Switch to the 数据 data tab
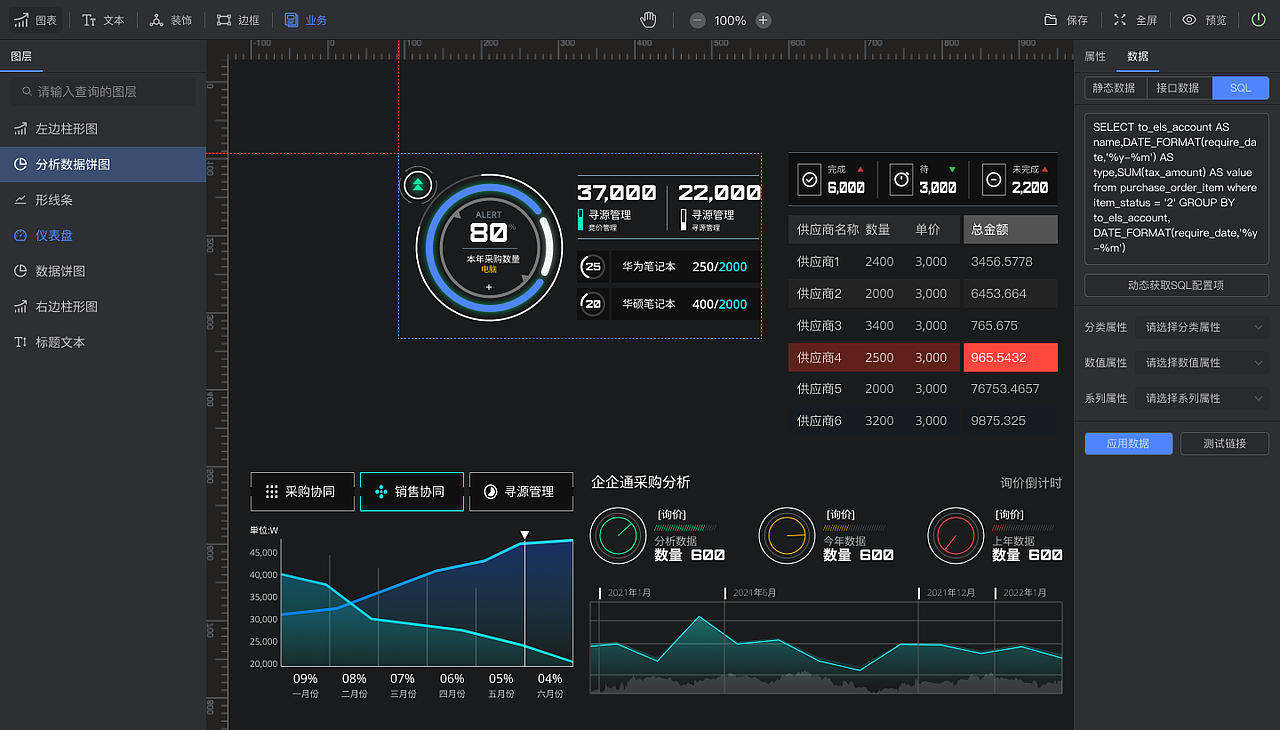Viewport: 1280px width, 730px height. tap(1138, 56)
